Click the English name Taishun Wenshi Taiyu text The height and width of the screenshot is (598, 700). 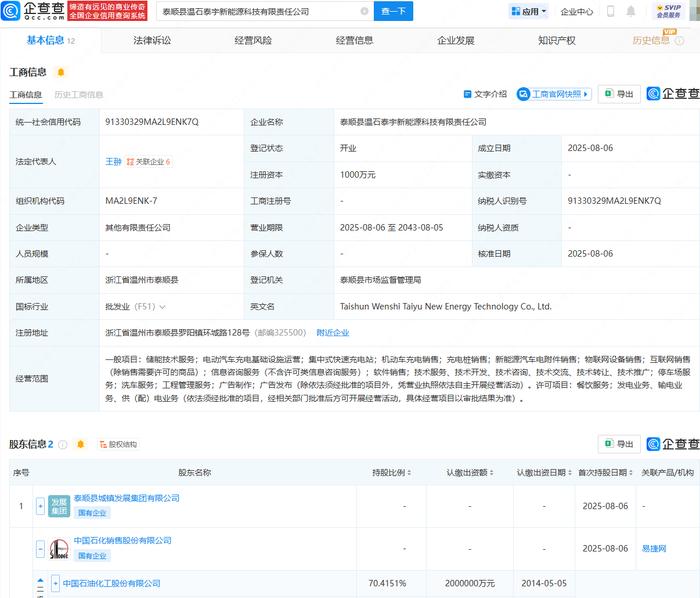point(446,307)
